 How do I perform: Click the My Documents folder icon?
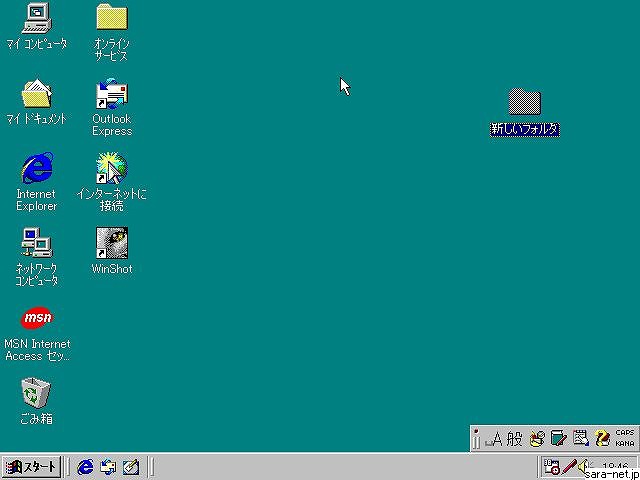coord(37,94)
